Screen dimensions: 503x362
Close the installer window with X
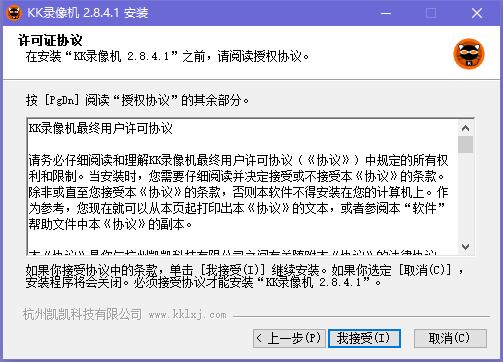[477, 13]
